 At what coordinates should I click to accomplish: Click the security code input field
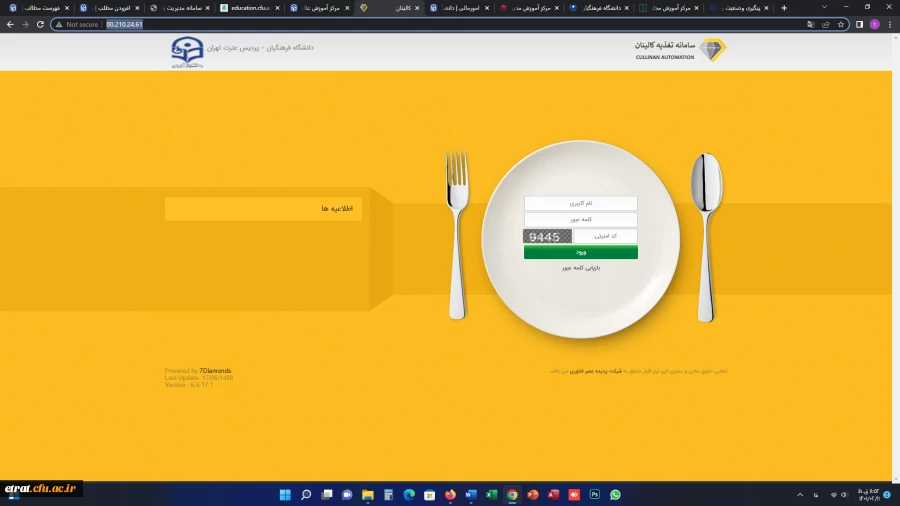tap(605, 237)
